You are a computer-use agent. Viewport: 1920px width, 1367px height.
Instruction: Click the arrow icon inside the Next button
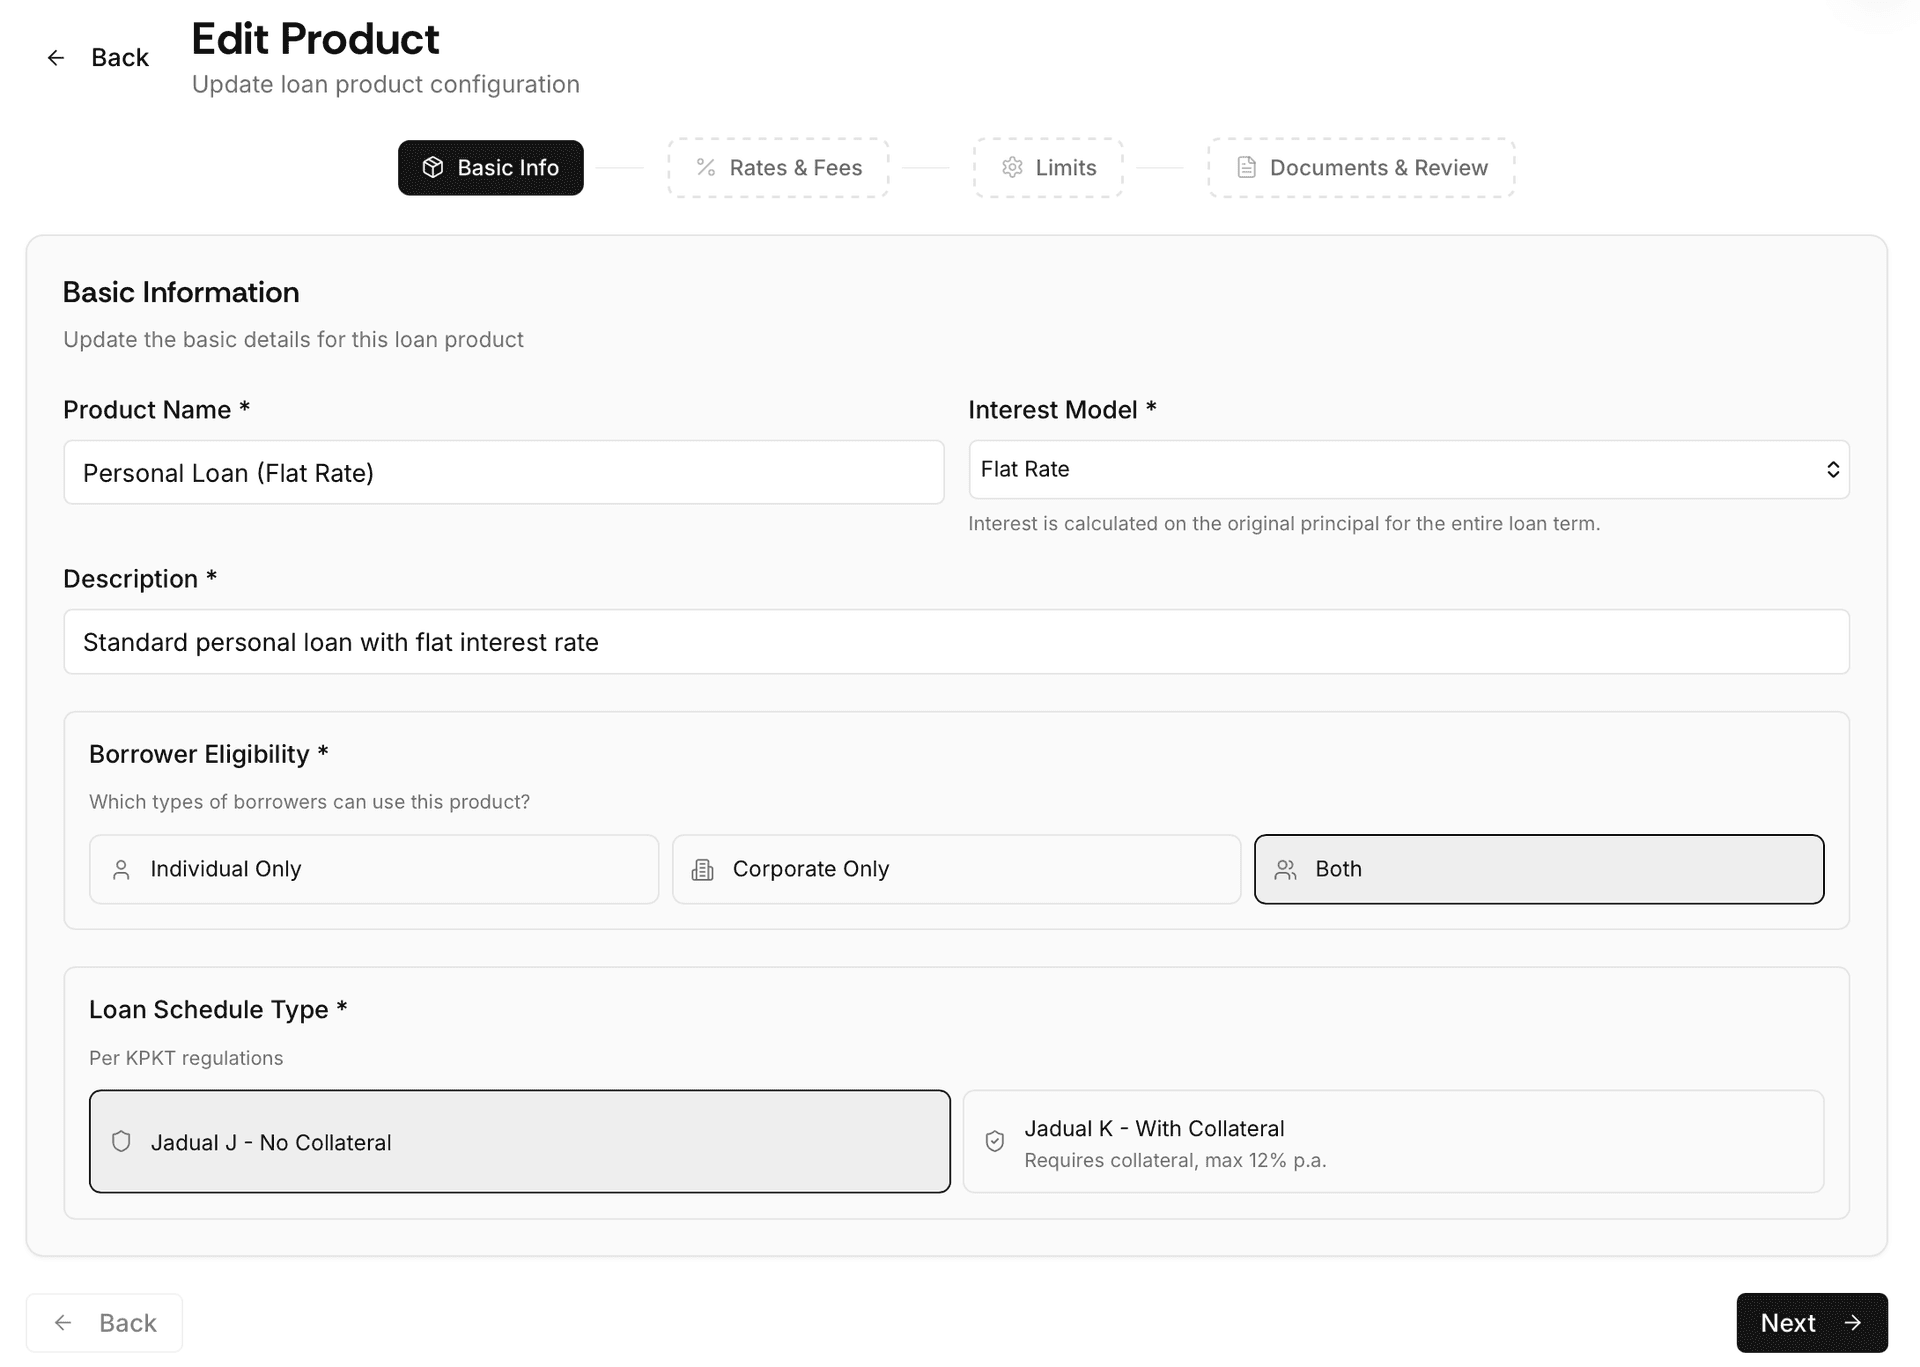1855,1322
